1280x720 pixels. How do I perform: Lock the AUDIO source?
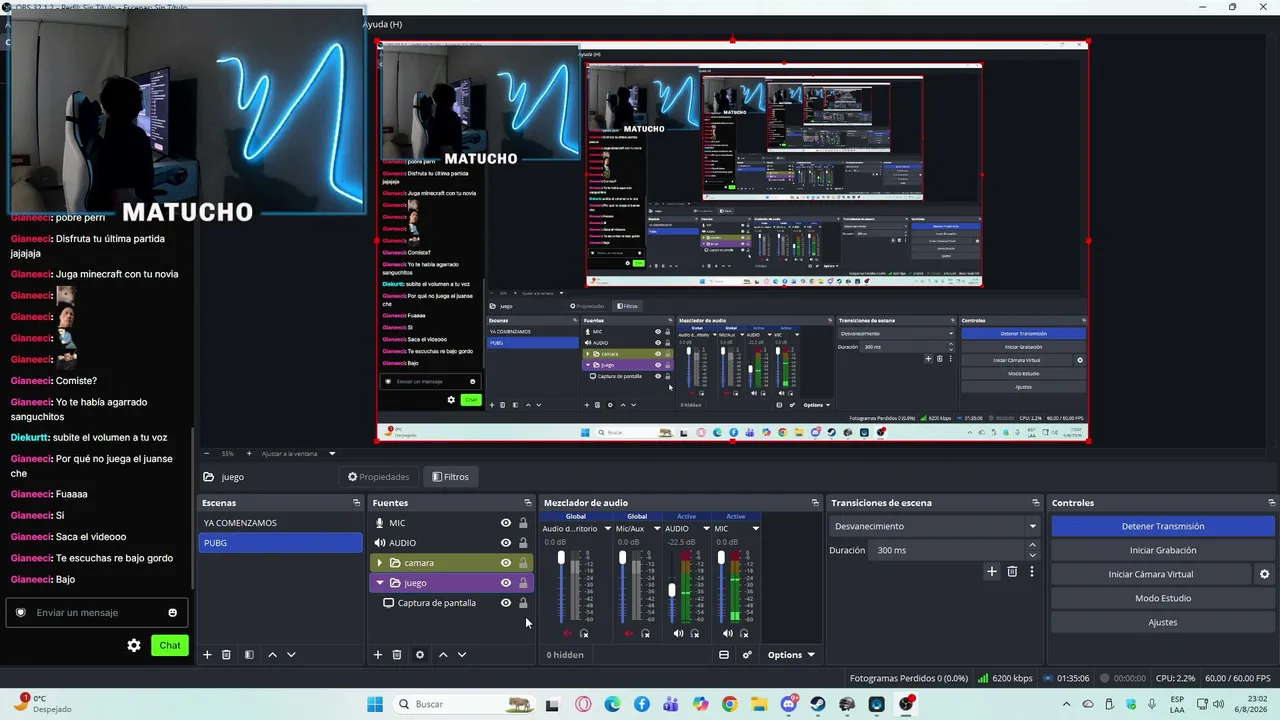coord(523,543)
